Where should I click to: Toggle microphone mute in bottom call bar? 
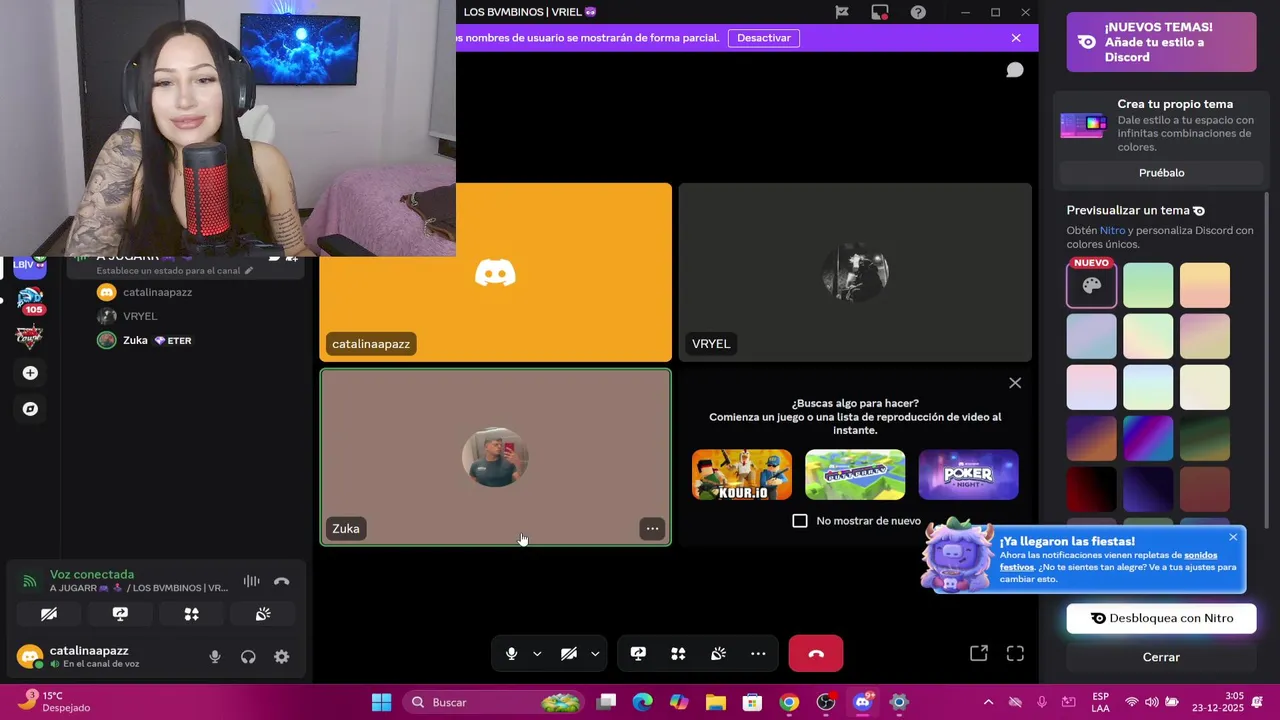(511, 654)
